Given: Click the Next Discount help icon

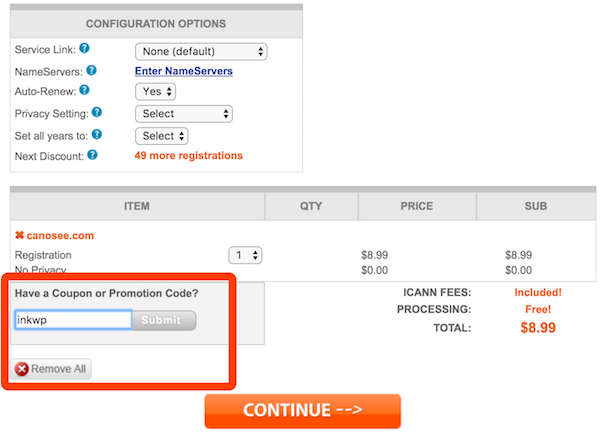Looking at the screenshot, I should point(92,155).
